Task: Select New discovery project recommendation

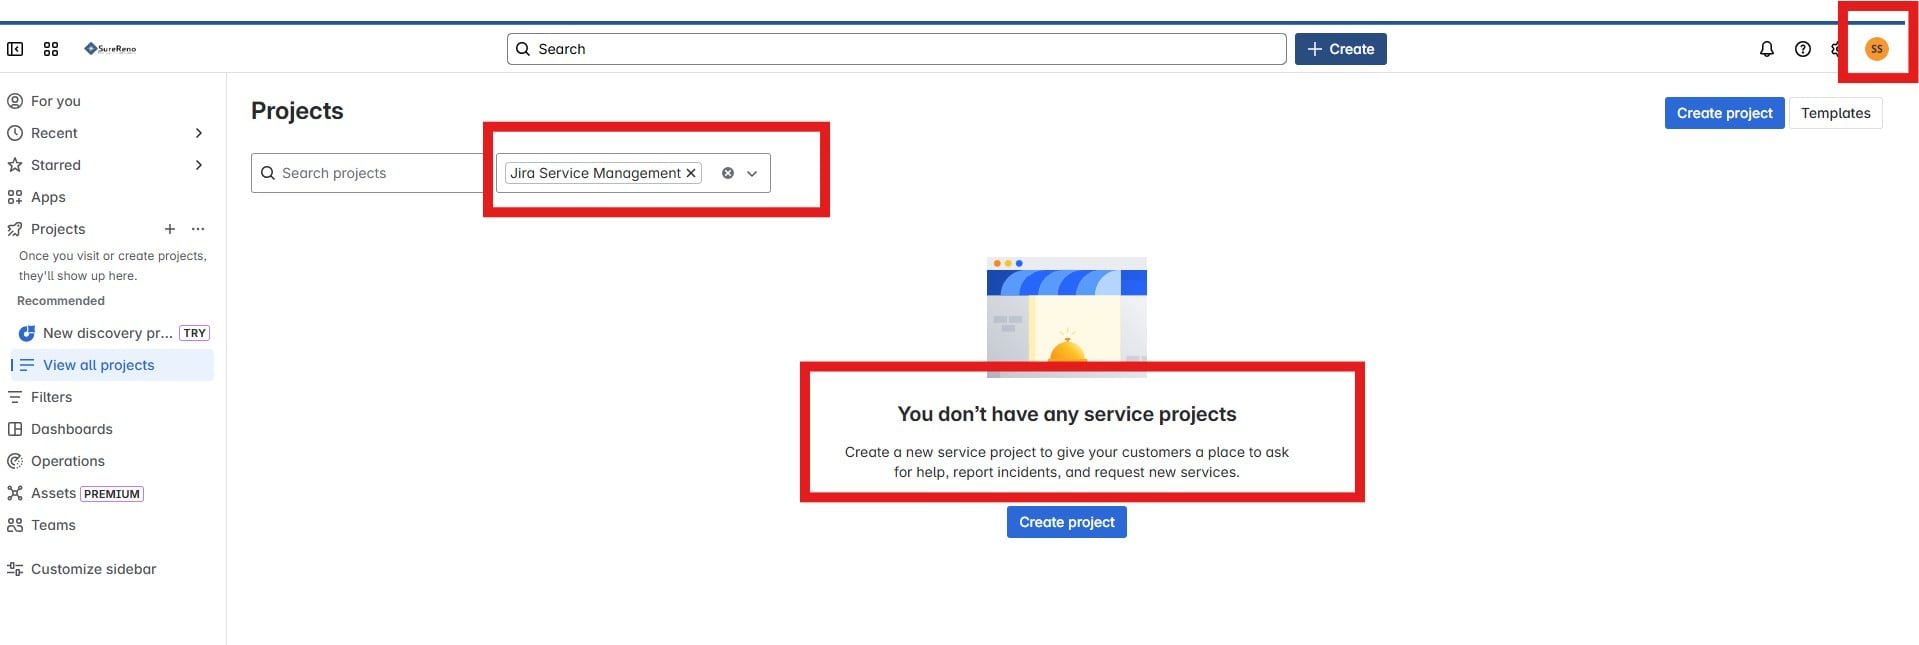Action: (x=108, y=333)
